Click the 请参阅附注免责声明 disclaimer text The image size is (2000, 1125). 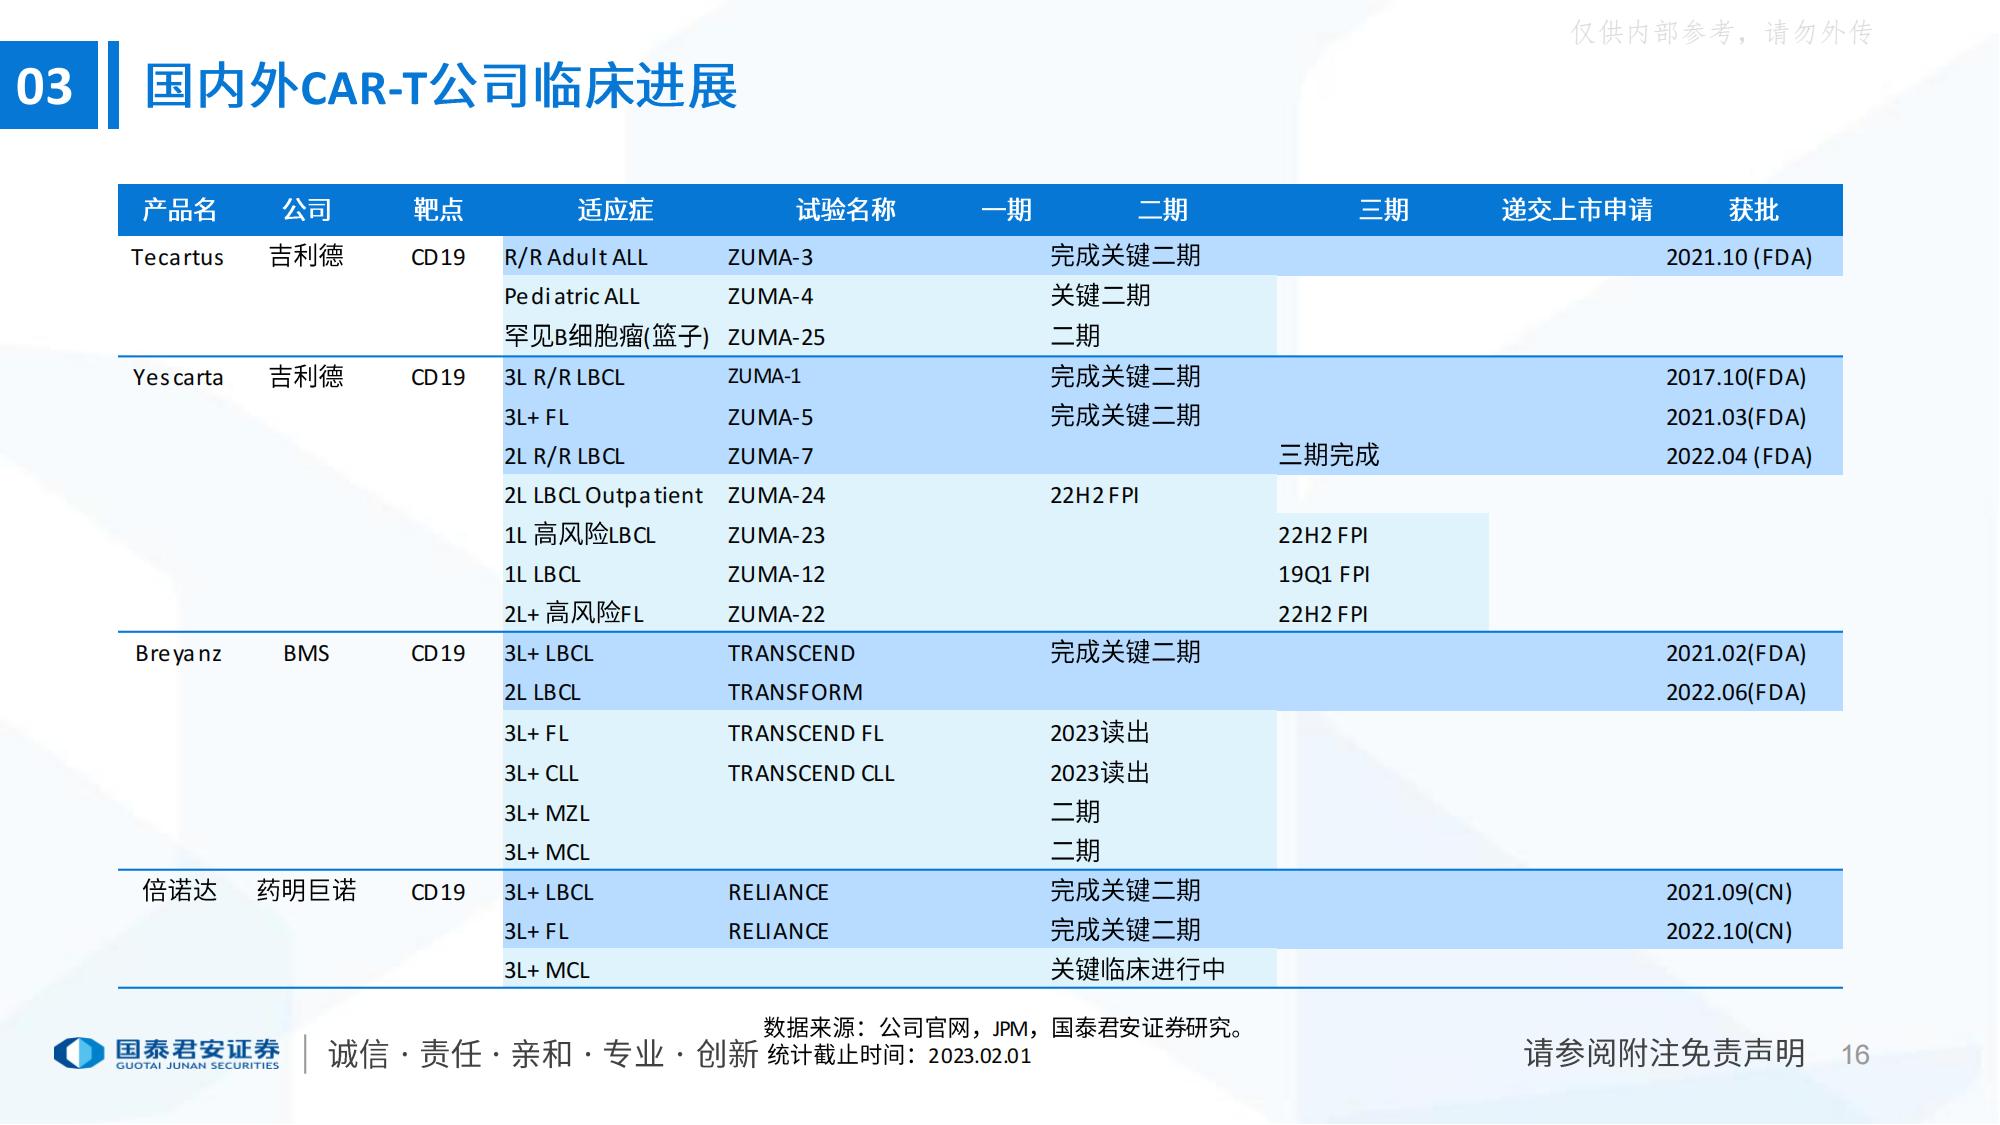tap(1664, 1053)
